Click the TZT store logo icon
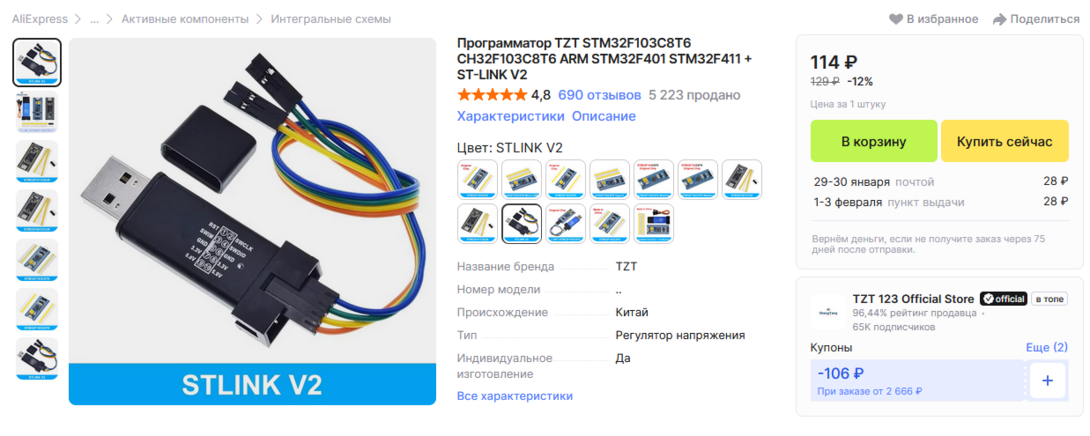The height and width of the screenshot is (436, 1090). pos(828,312)
